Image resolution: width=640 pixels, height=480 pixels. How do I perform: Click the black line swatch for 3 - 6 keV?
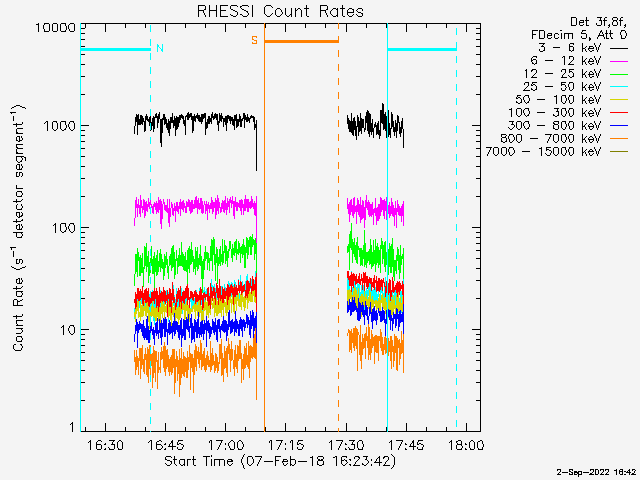coord(619,48)
